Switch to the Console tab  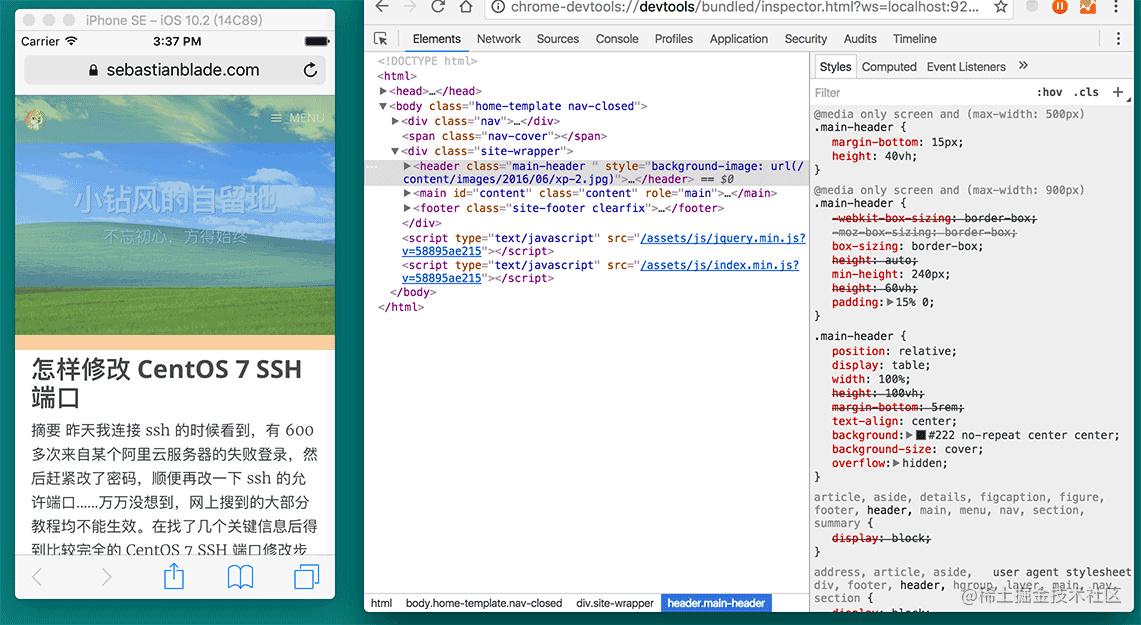[x=616, y=38]
